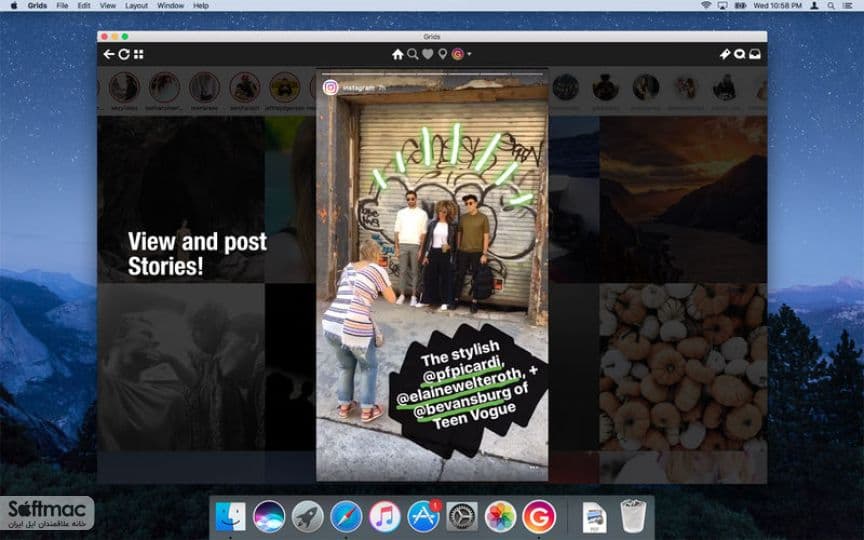Screen dimensions: 864x540
Task: Open the Apple menu
Action: click(14, 6)
